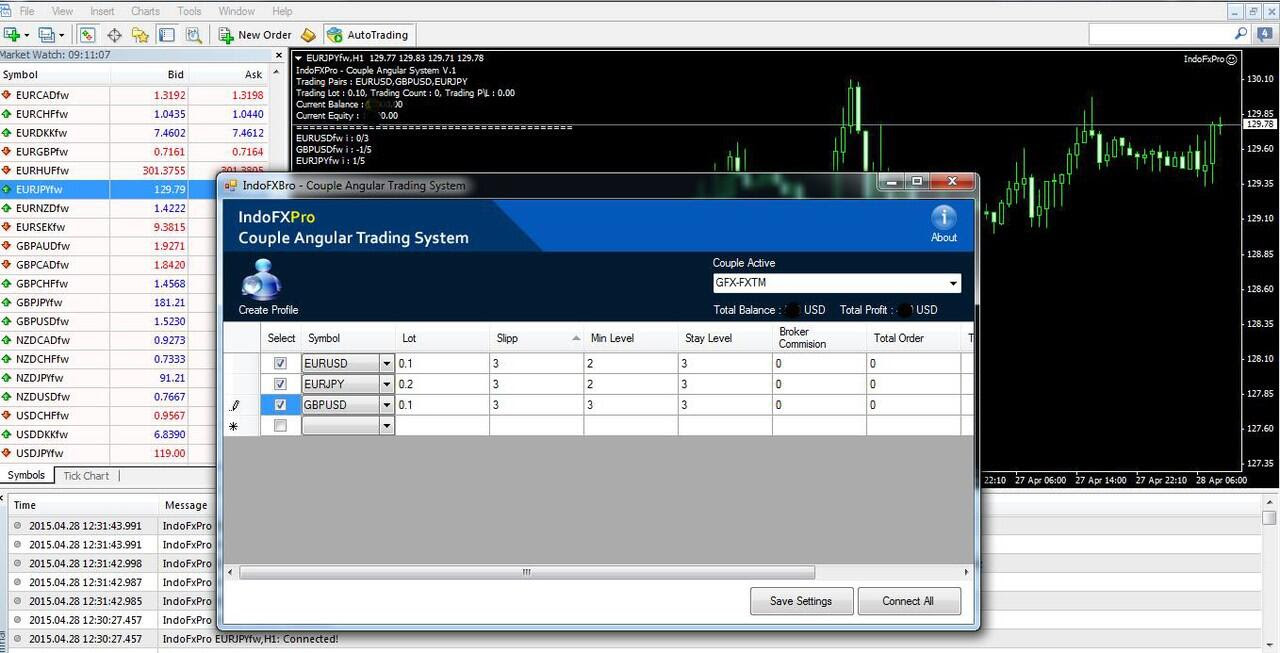
Task: Open the File menu
Action: coord(28,11)
